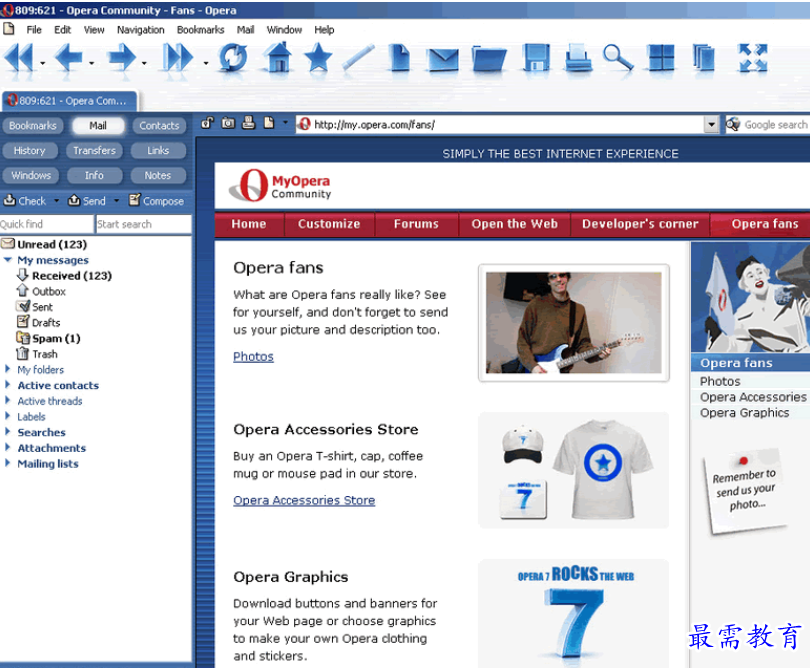810x668 pixels.
Task: Open the File menu
Action: tap(34, 30)
